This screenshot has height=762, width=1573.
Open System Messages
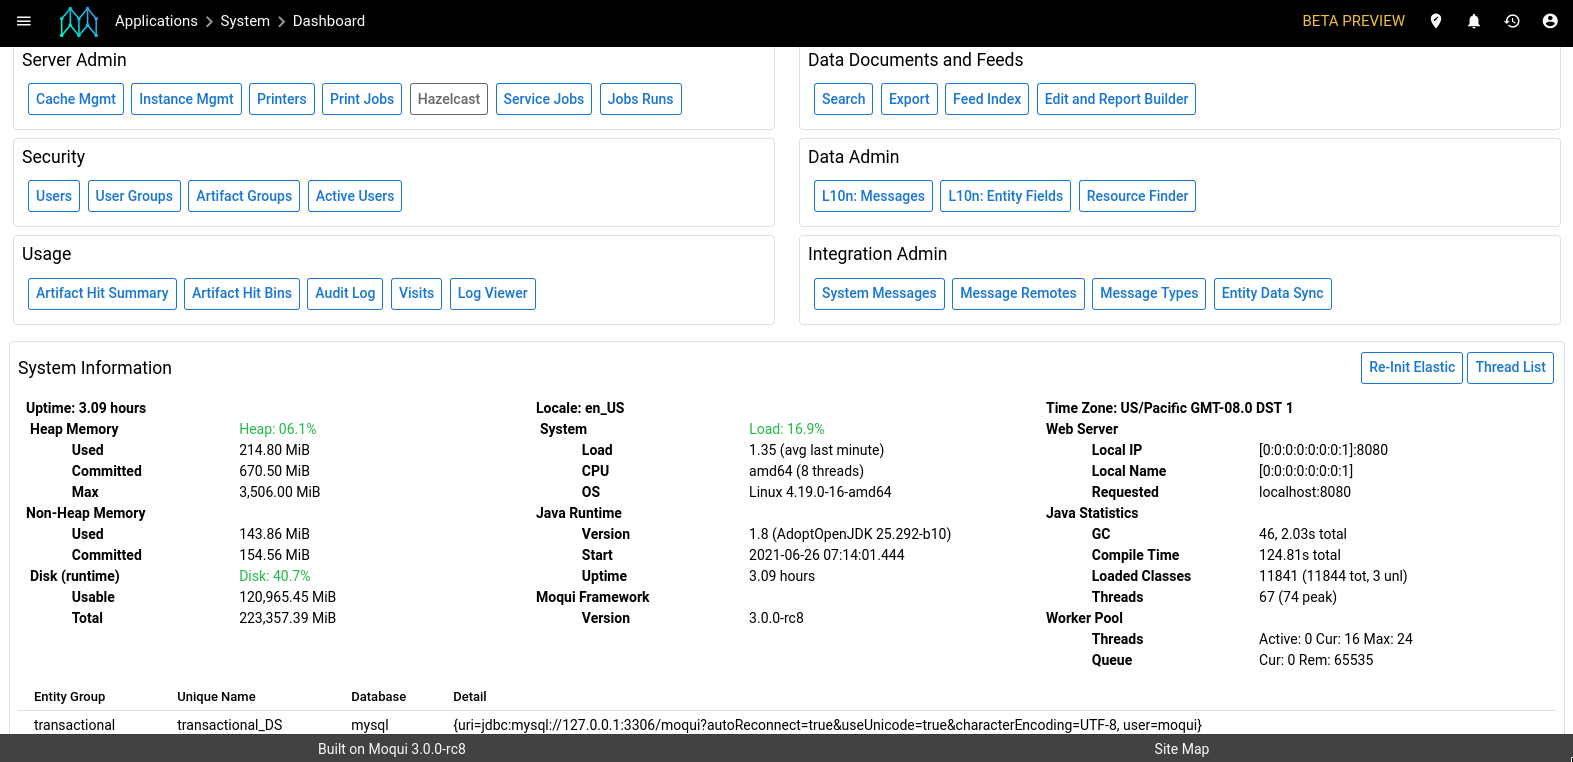(879, 294)
